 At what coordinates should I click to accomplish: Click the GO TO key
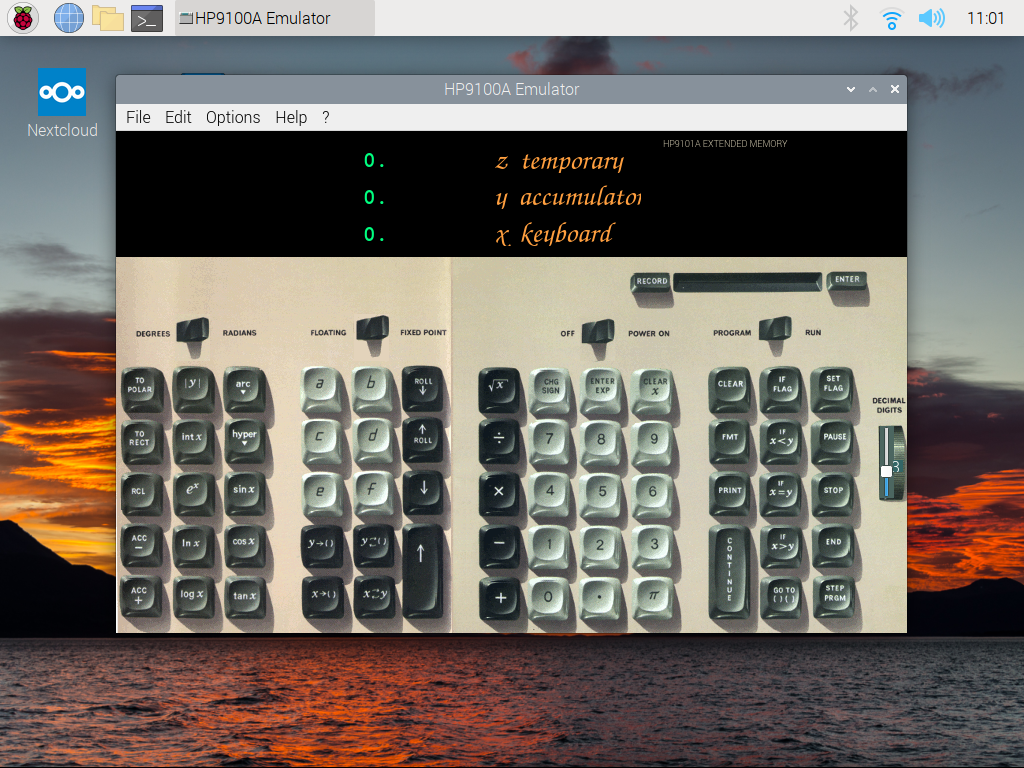783,597
